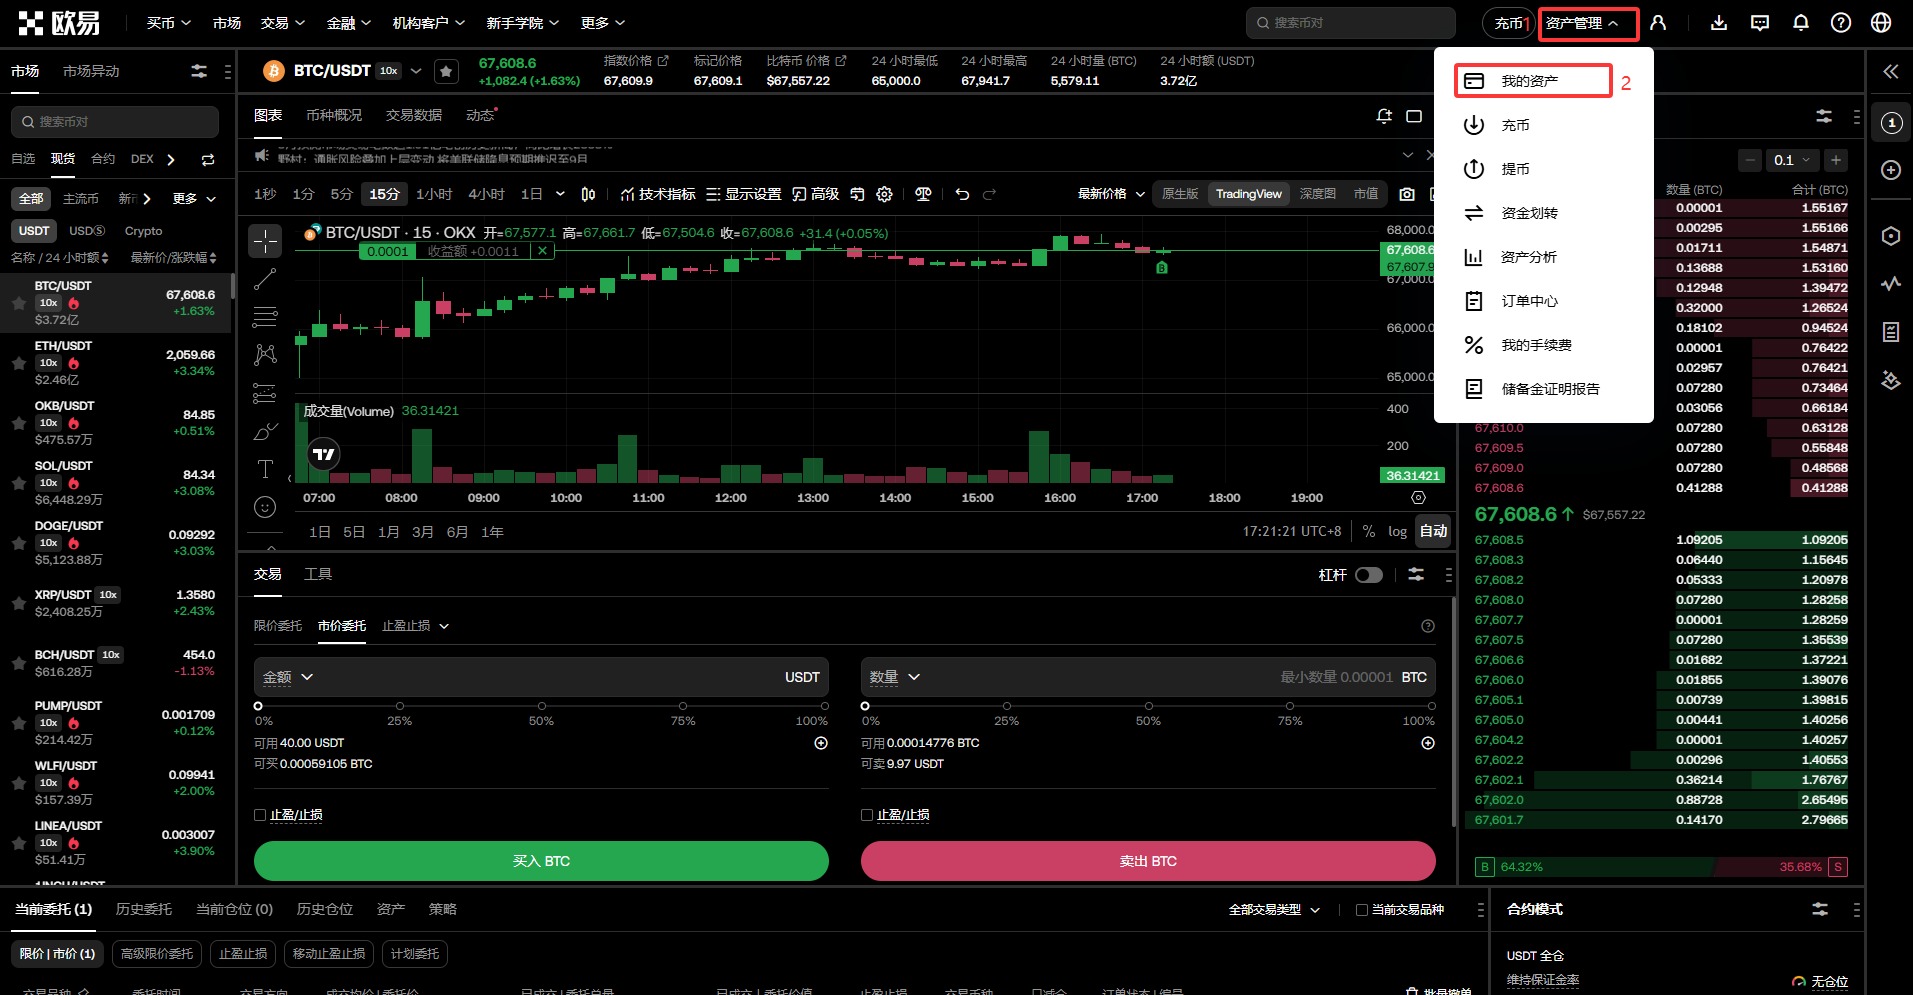This screenshot has width=1913, height=995.
Task: Open the chat support icon
Action: tap(1760, 22)
